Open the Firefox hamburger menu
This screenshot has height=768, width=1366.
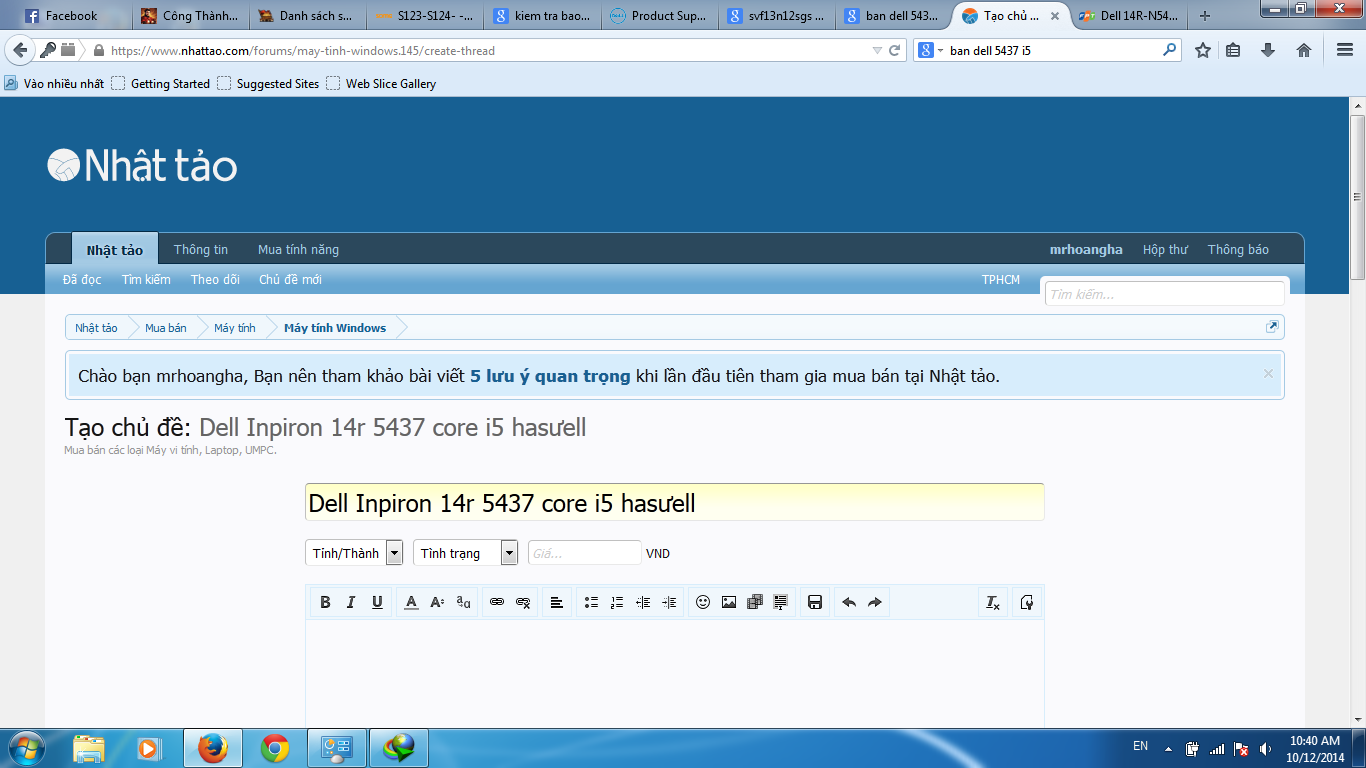[x=1345, y=50]
